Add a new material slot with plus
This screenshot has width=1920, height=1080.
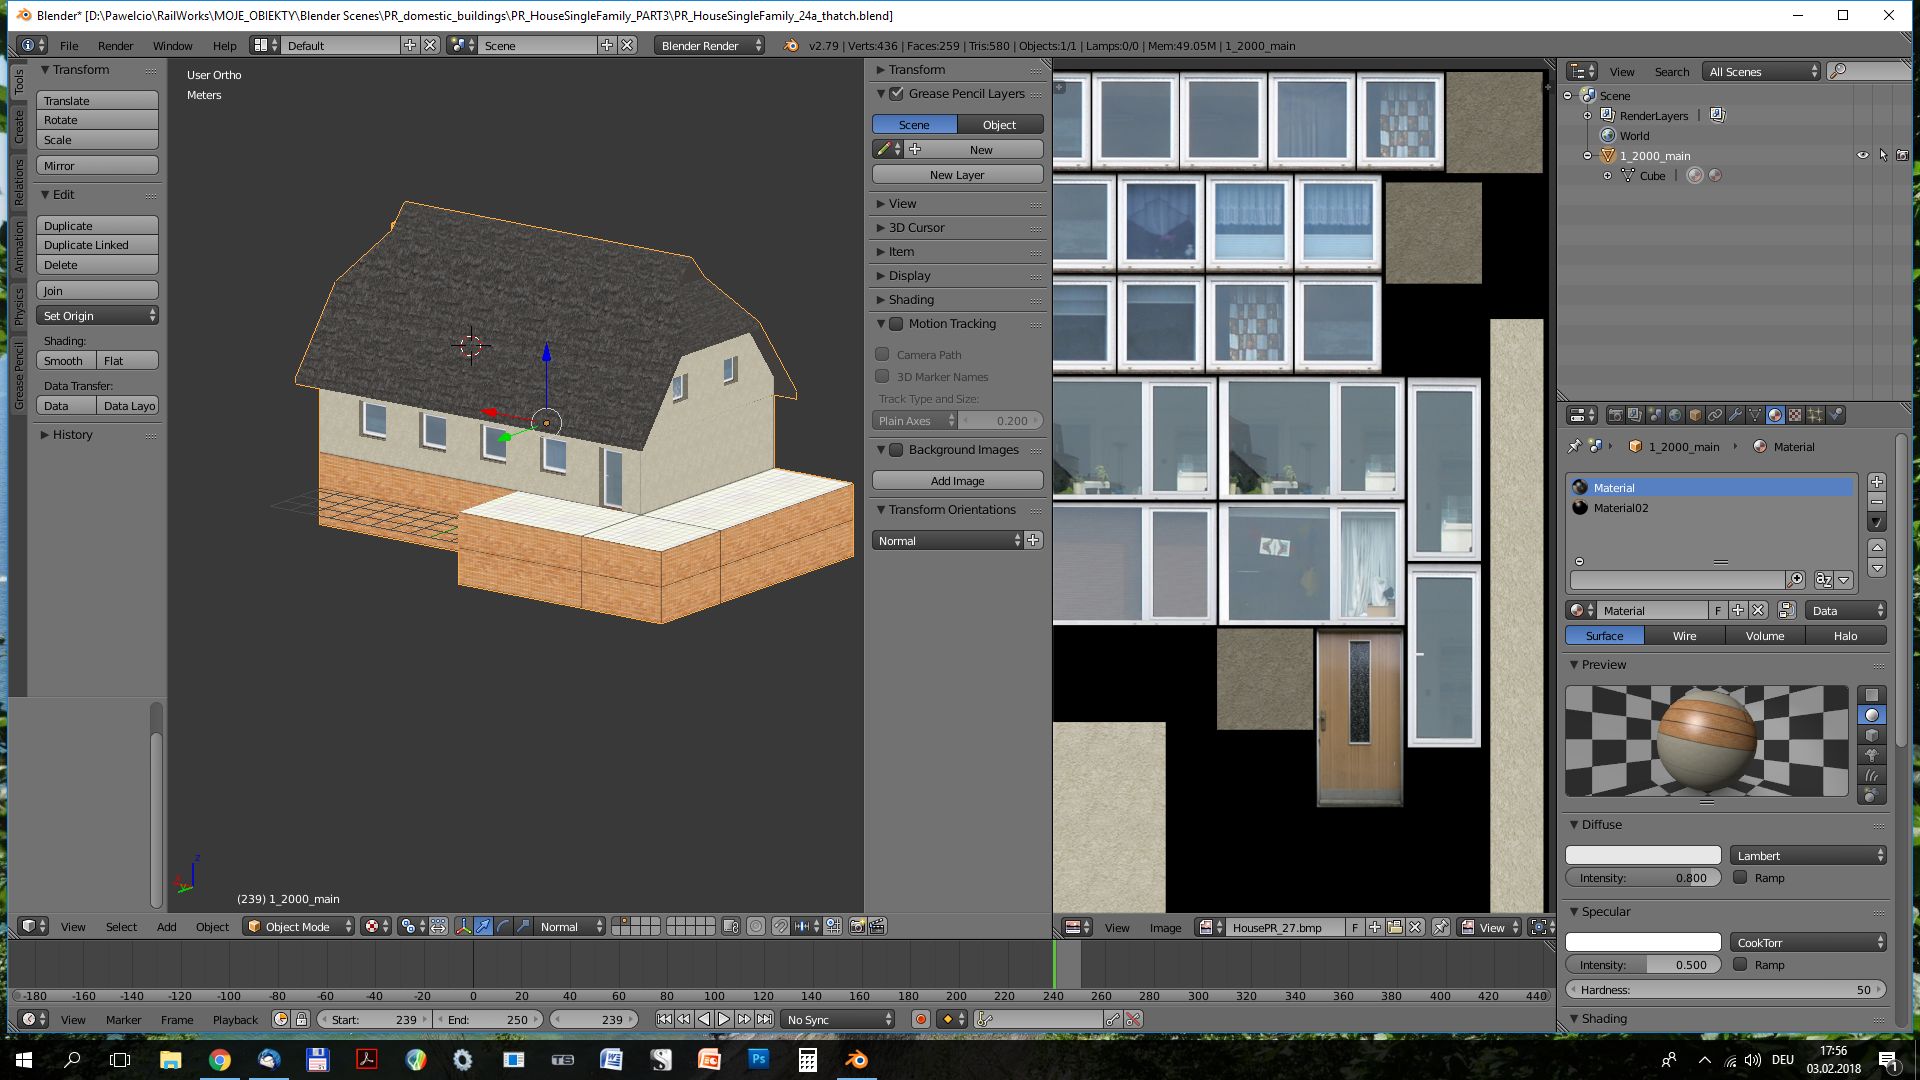(x=1877, y=482)
